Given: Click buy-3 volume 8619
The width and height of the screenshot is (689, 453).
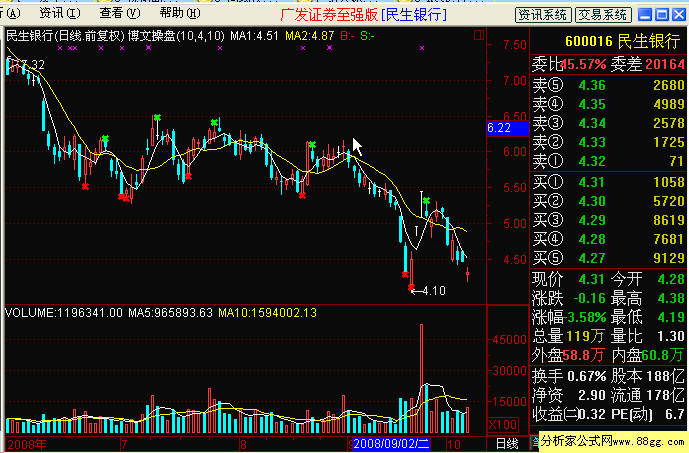Looking at the screenshot, I should click(x=669, y=220).
